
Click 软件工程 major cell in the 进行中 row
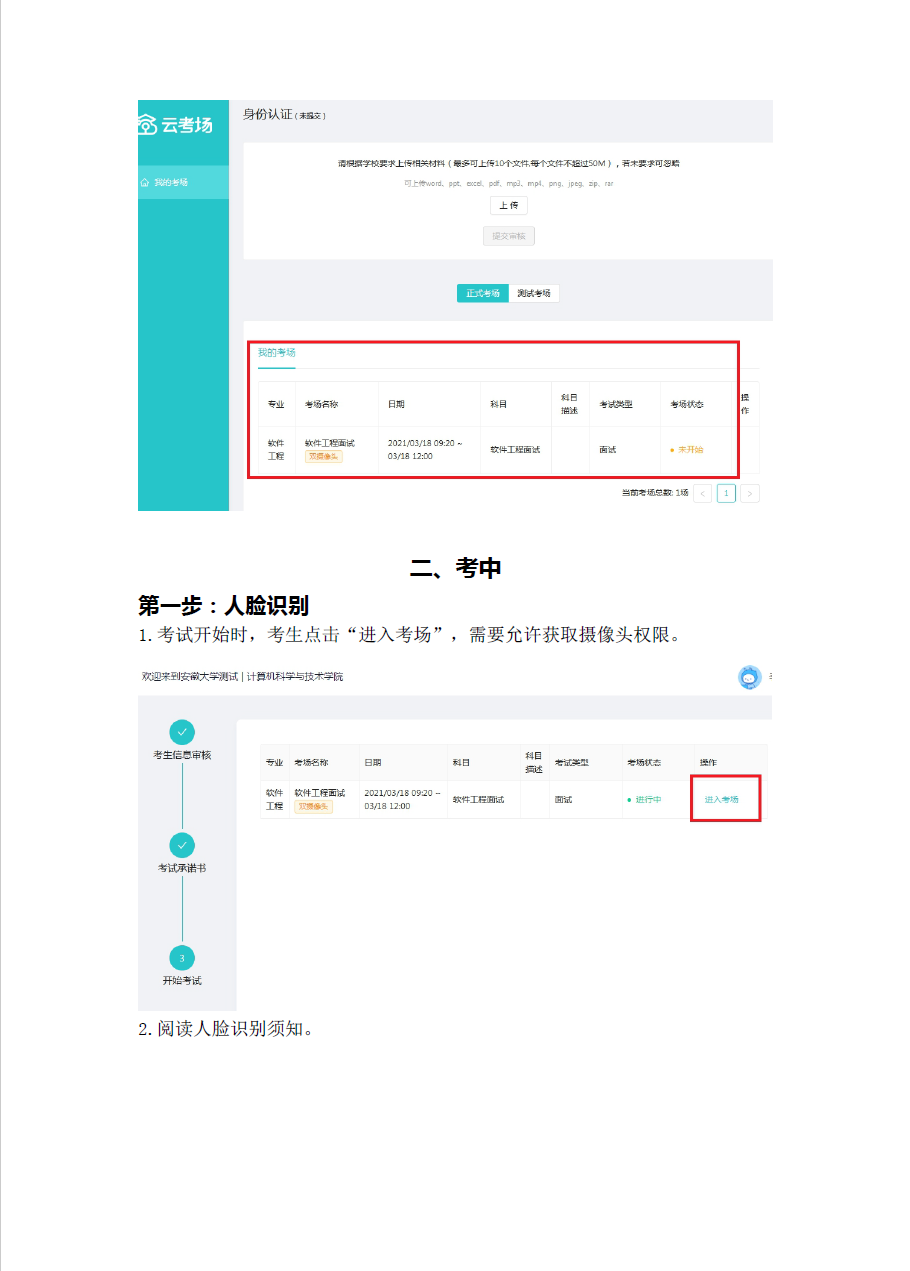click(274, 799)
